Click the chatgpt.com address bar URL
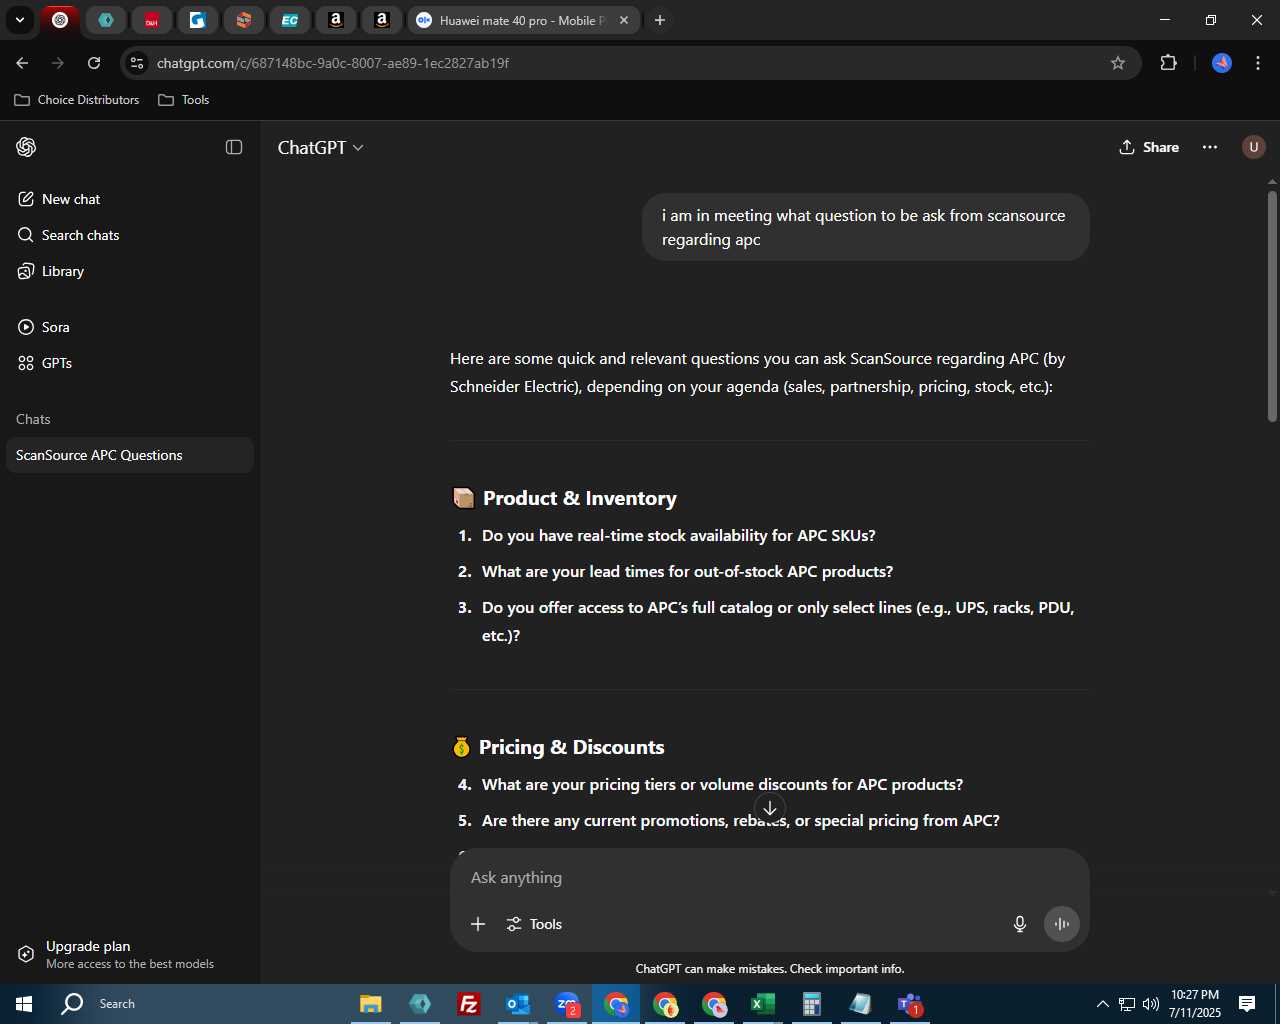Image resolution: width=1280 pixels, height=1024 pixels. [333, 63]
